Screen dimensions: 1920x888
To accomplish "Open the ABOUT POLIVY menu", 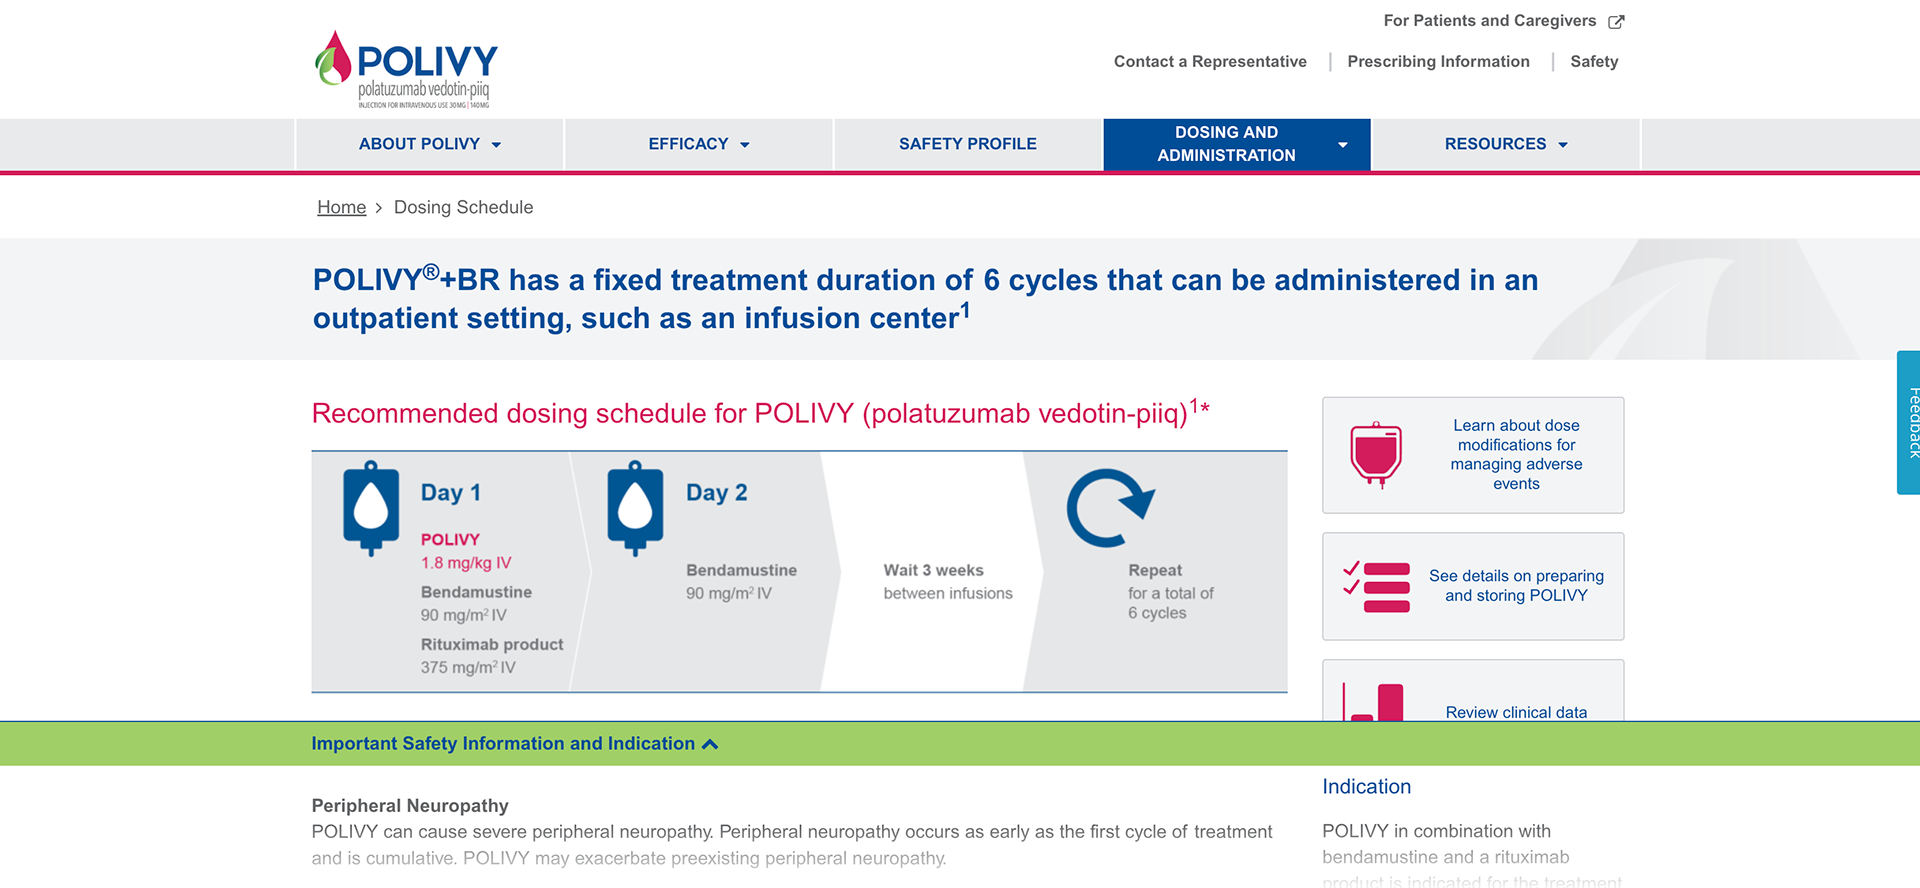I will (x=430, y=144).
